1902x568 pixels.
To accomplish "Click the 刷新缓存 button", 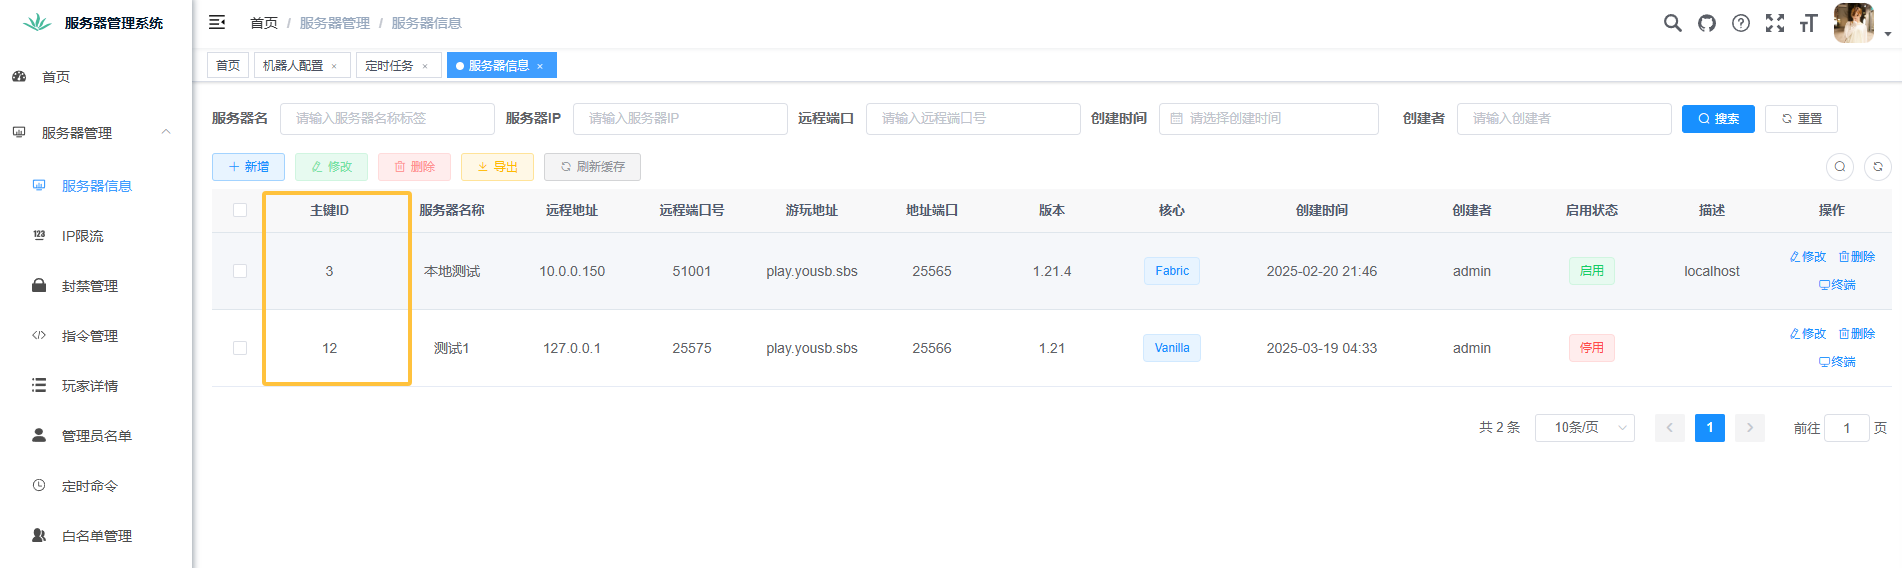I will tap(592, 167).
